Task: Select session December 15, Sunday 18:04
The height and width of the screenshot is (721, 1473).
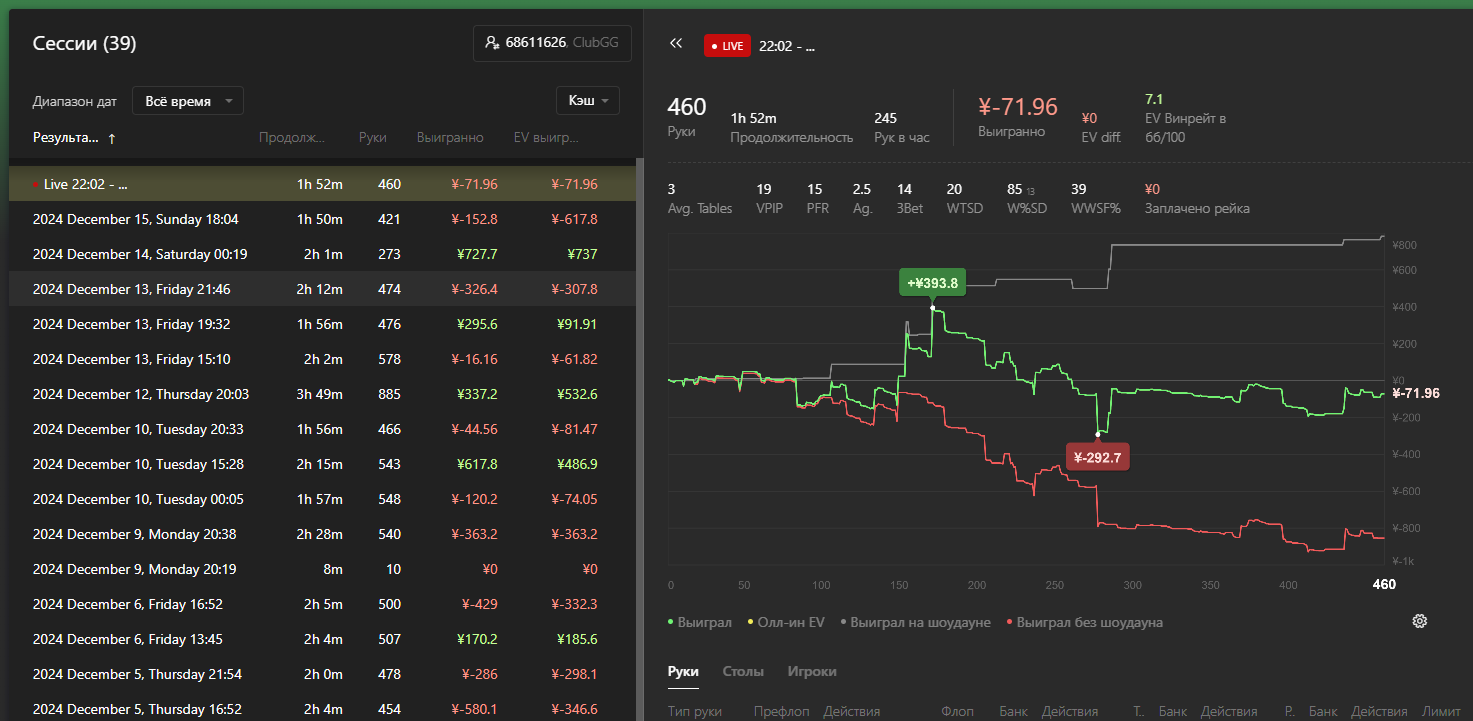Action: coord(322,219)
